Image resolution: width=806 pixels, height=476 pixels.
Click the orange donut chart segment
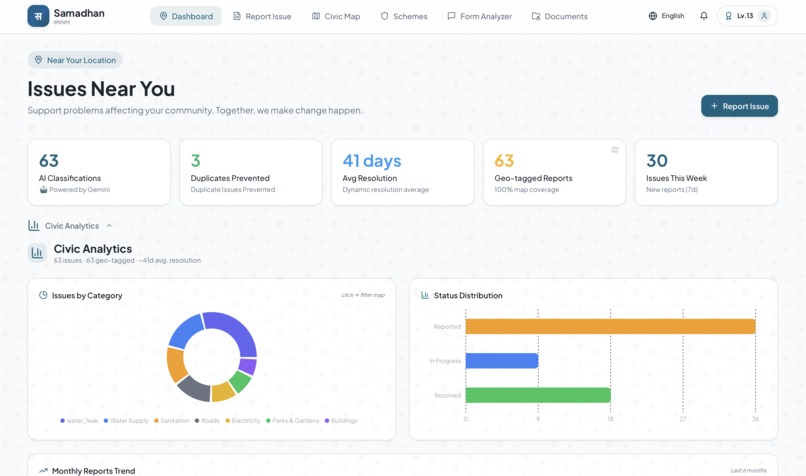pos(175,365)
